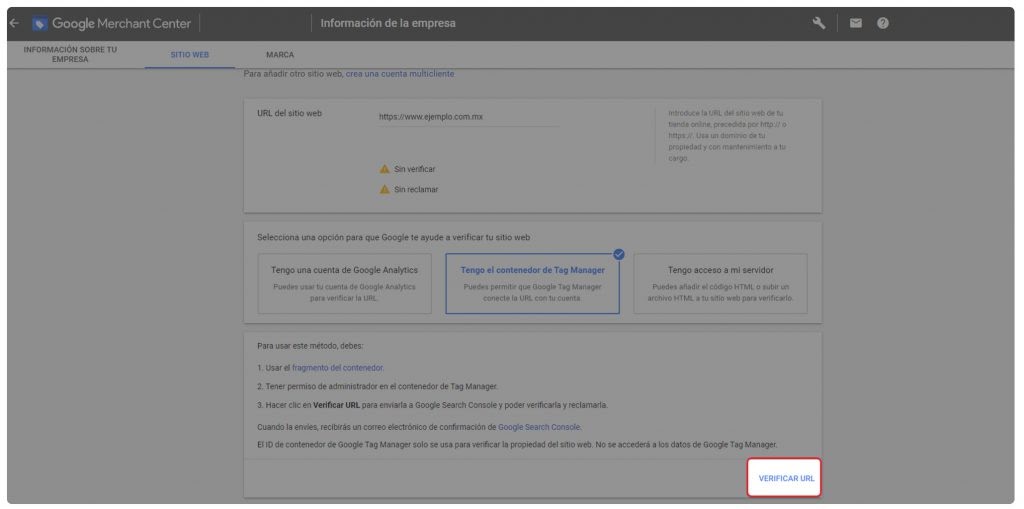Open the mail notifications icon

pyautogui.click(x=855, y=24)
